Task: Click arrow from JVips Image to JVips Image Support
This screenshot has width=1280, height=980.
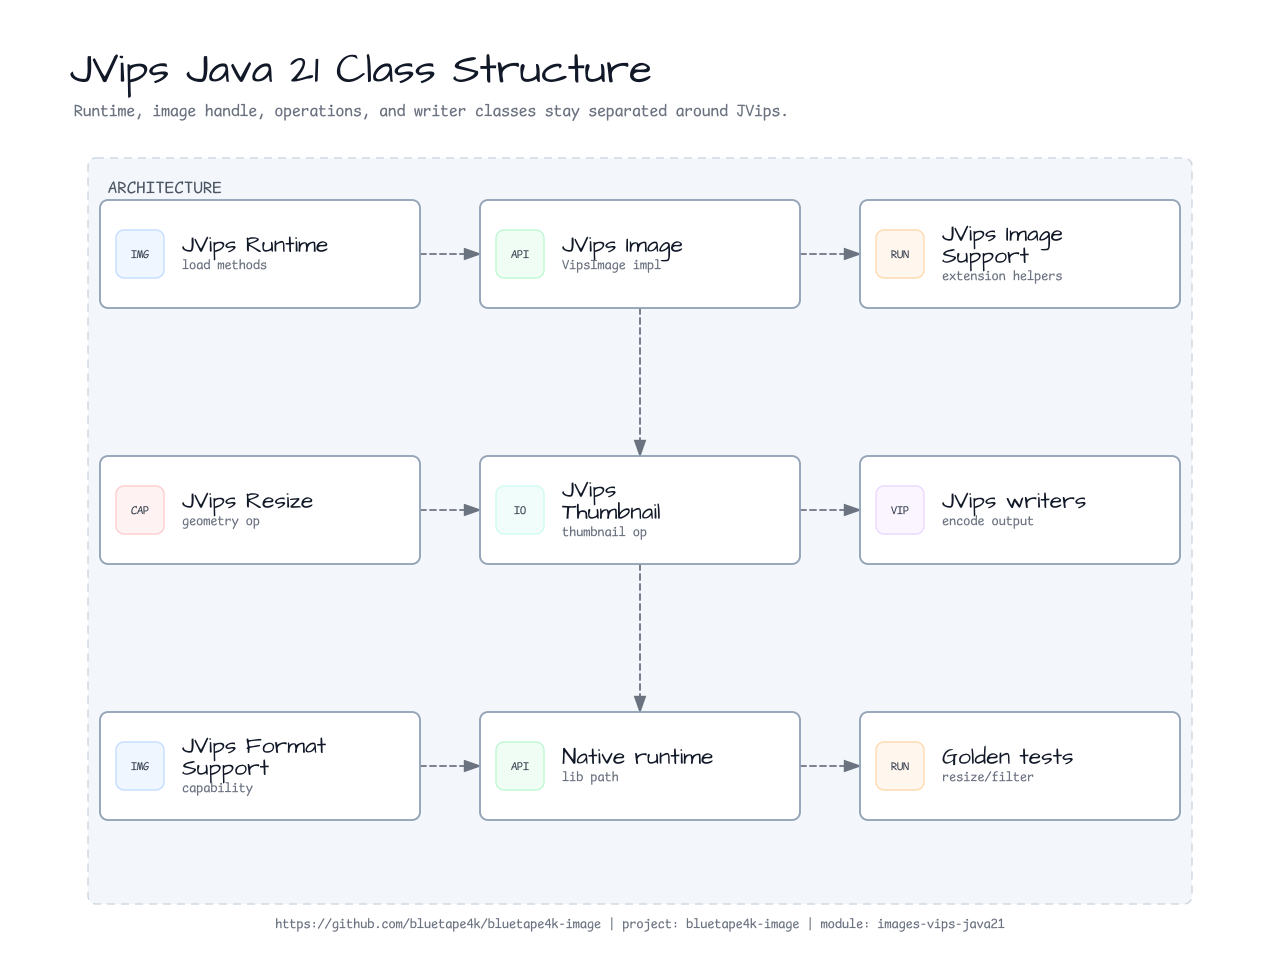Action: pos(830,254)
